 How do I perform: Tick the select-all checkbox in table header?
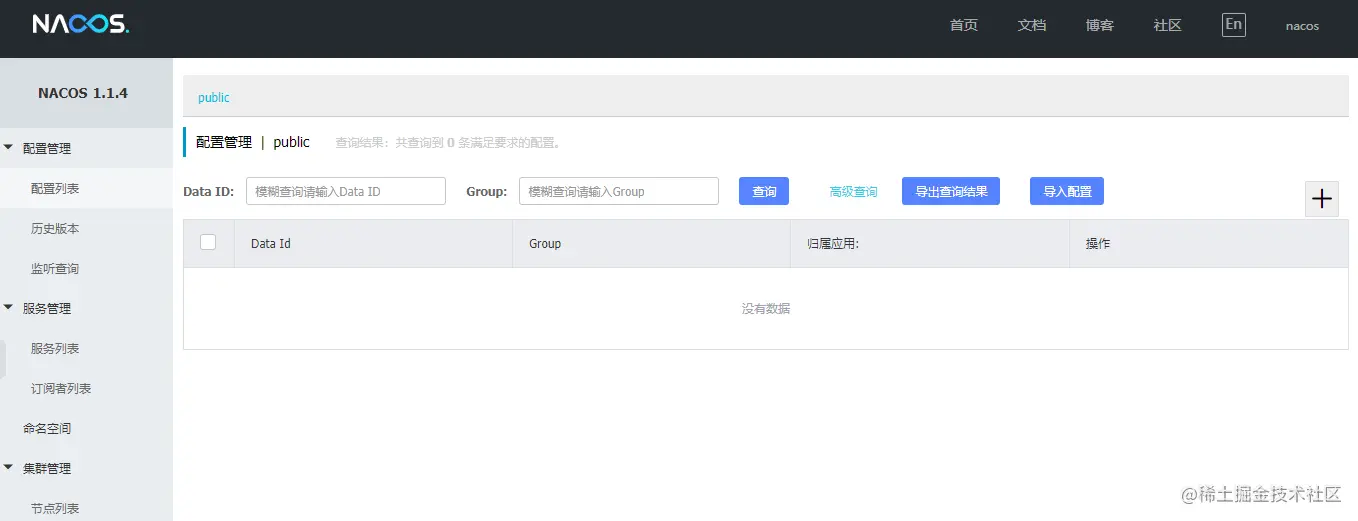208,242
